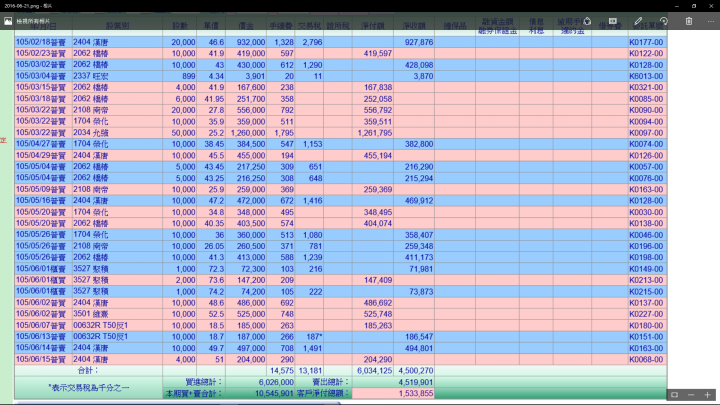Click the net received total 4,500,270
720x405 pixels.
point(416,371)
